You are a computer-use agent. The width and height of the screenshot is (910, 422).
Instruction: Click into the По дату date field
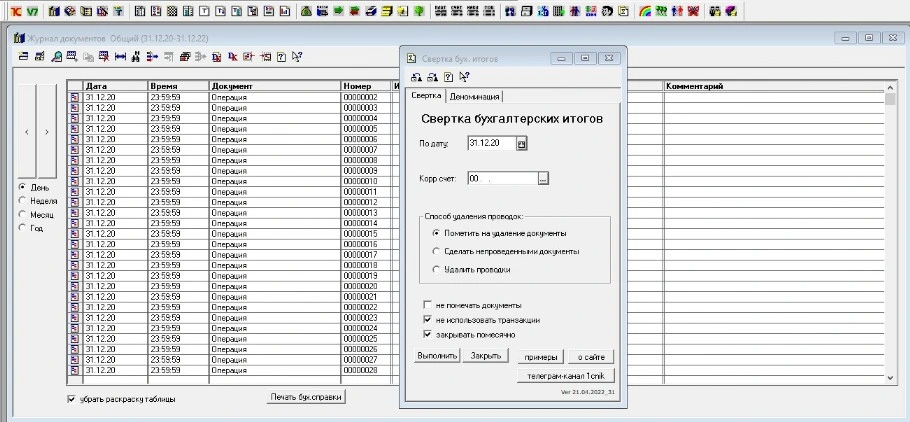[490, 144]
